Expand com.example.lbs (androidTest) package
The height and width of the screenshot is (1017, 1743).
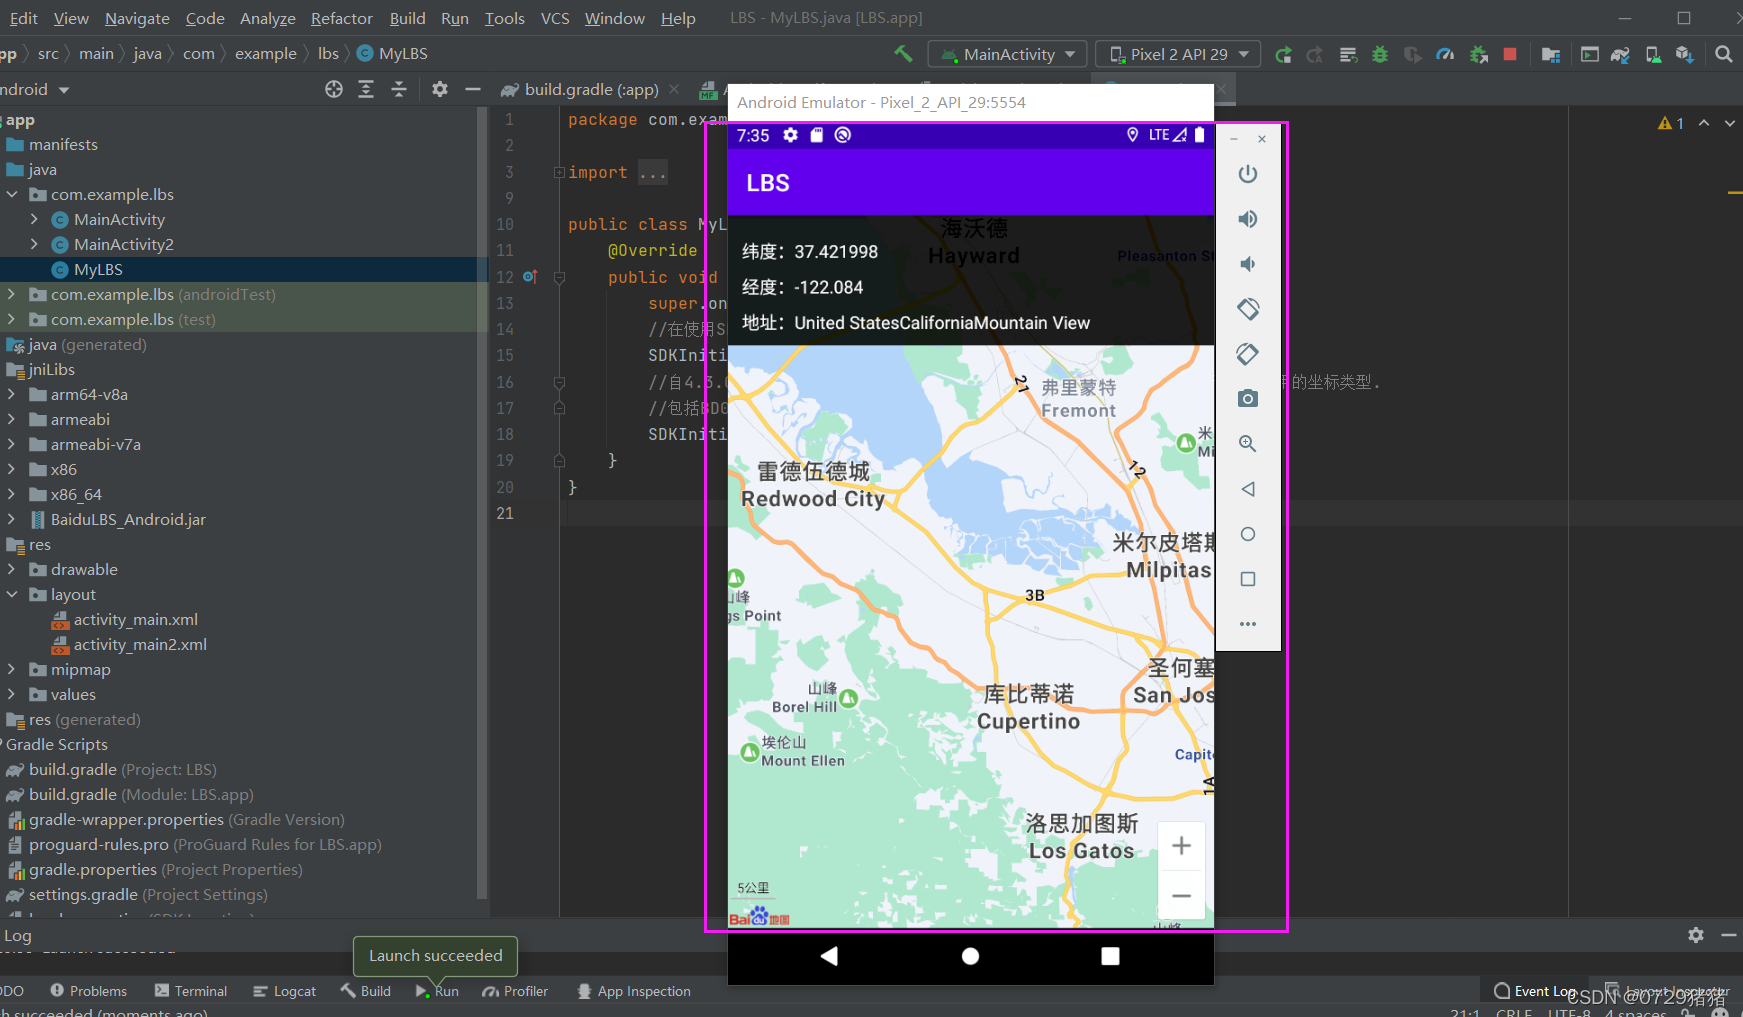[x=12, y=294]
